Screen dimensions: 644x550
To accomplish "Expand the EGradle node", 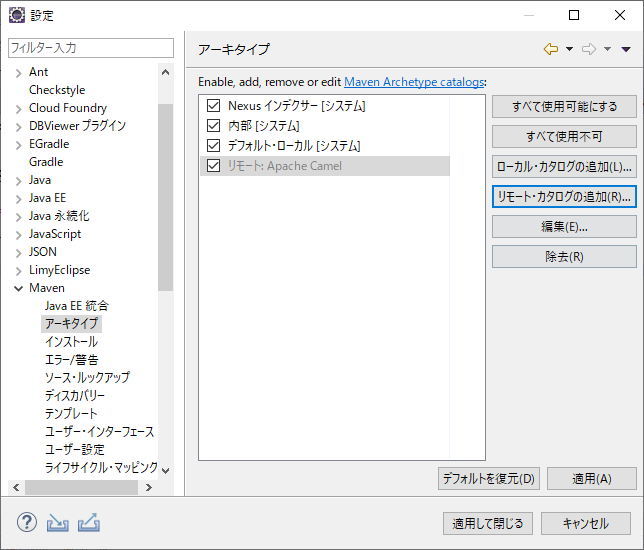I will pos(18,145).
